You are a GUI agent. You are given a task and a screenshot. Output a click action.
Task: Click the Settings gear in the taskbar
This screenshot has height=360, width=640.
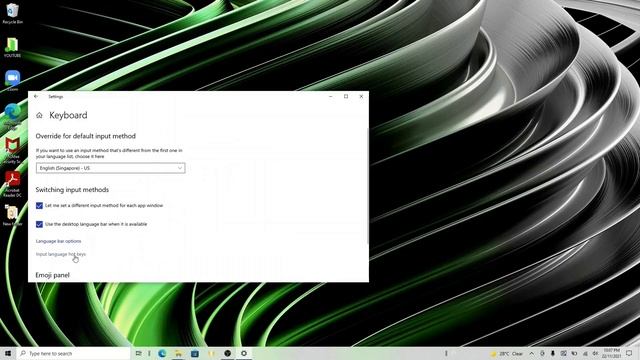tap(244, 353)
